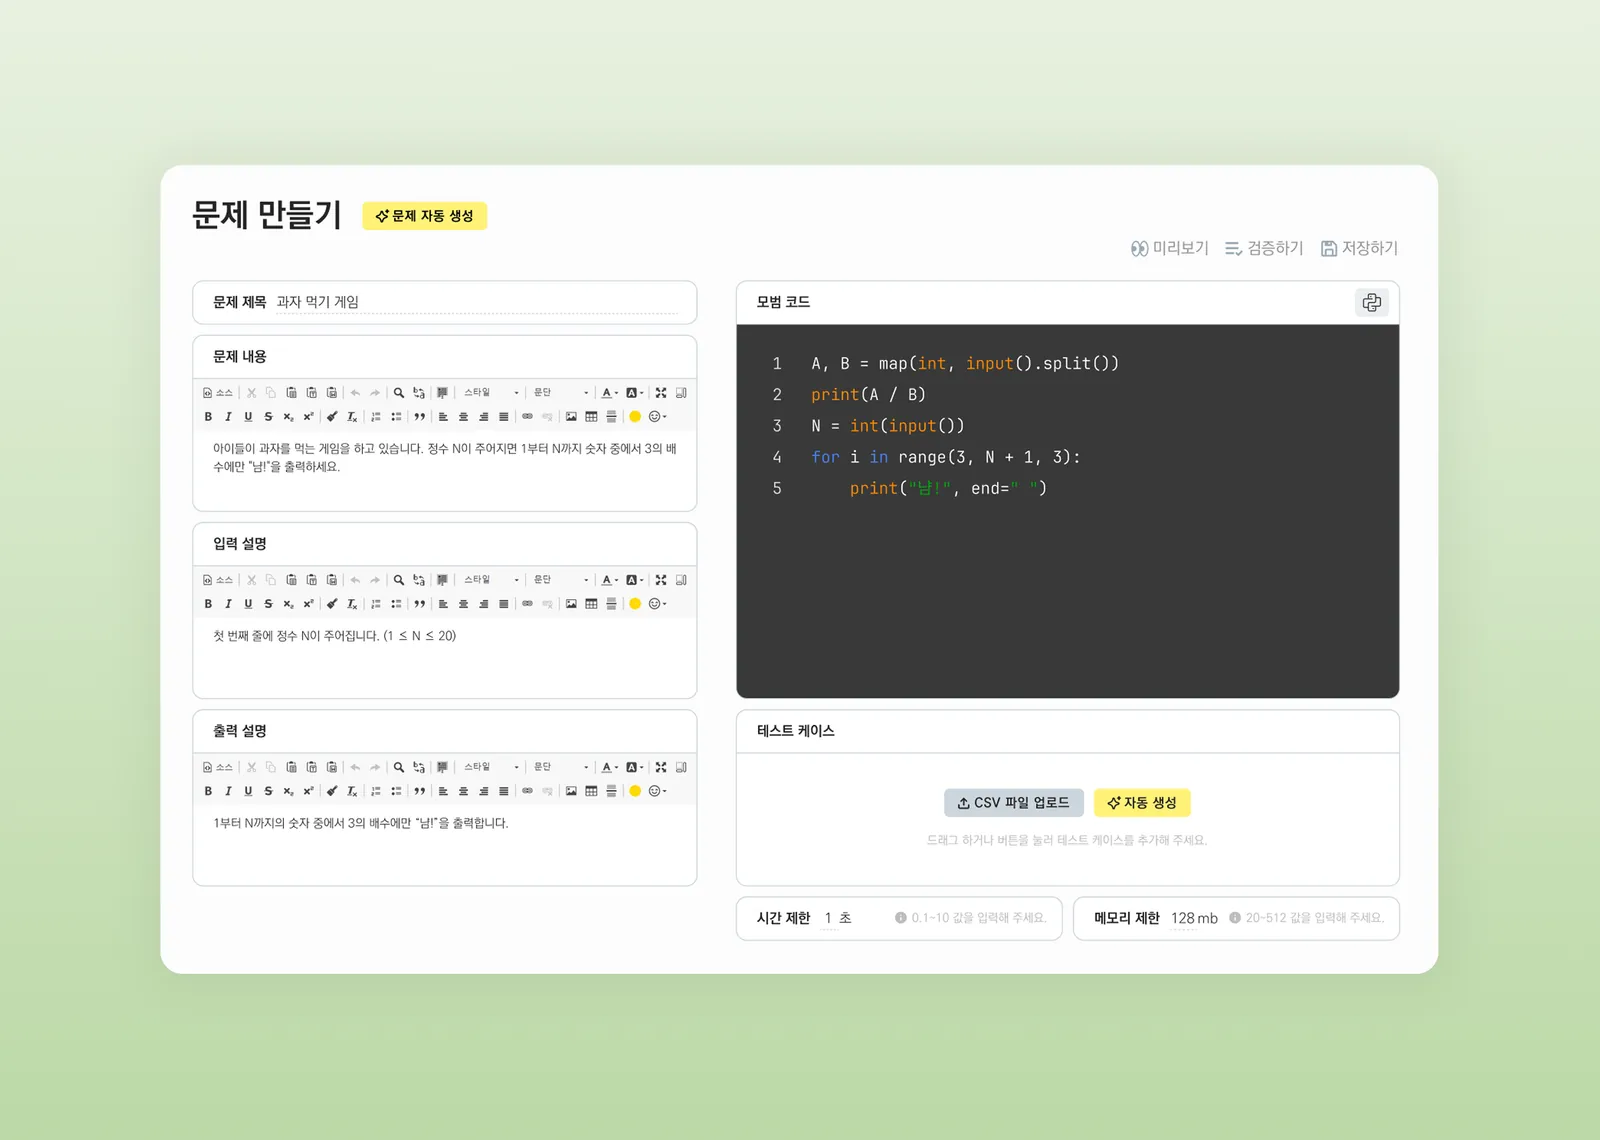
Task: Click the yellow circle in 입력 설명 toolbar
Action: (x=635, y=604)
